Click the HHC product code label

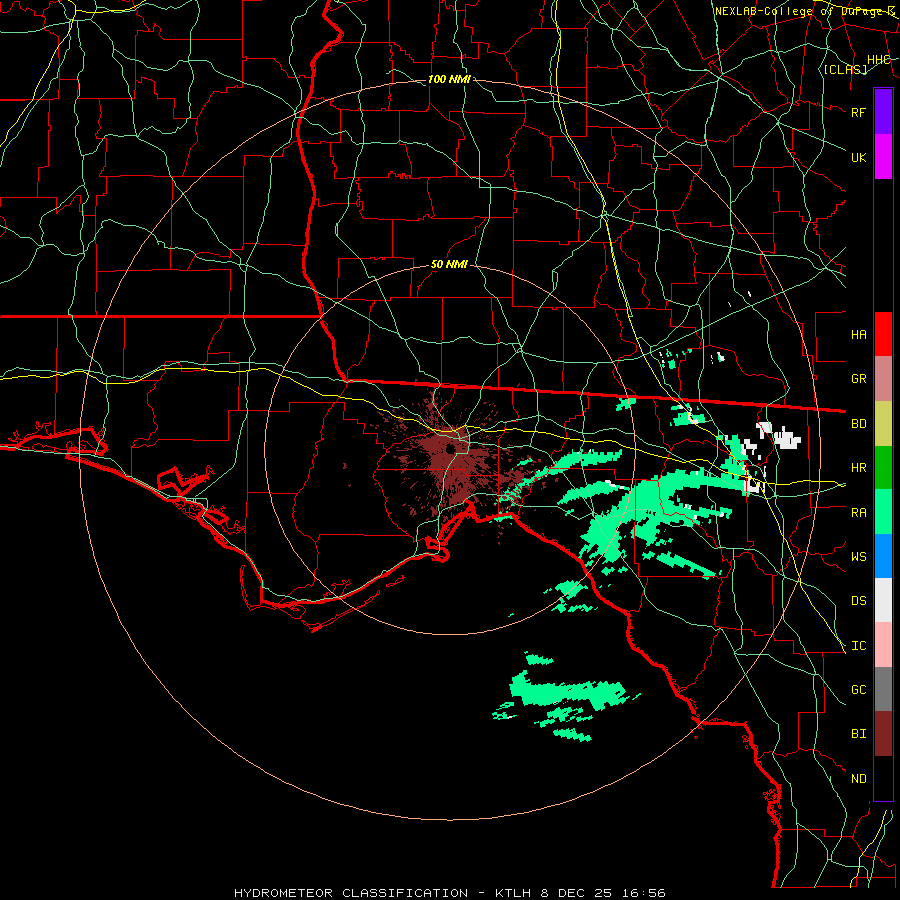(x=879, y=59)
